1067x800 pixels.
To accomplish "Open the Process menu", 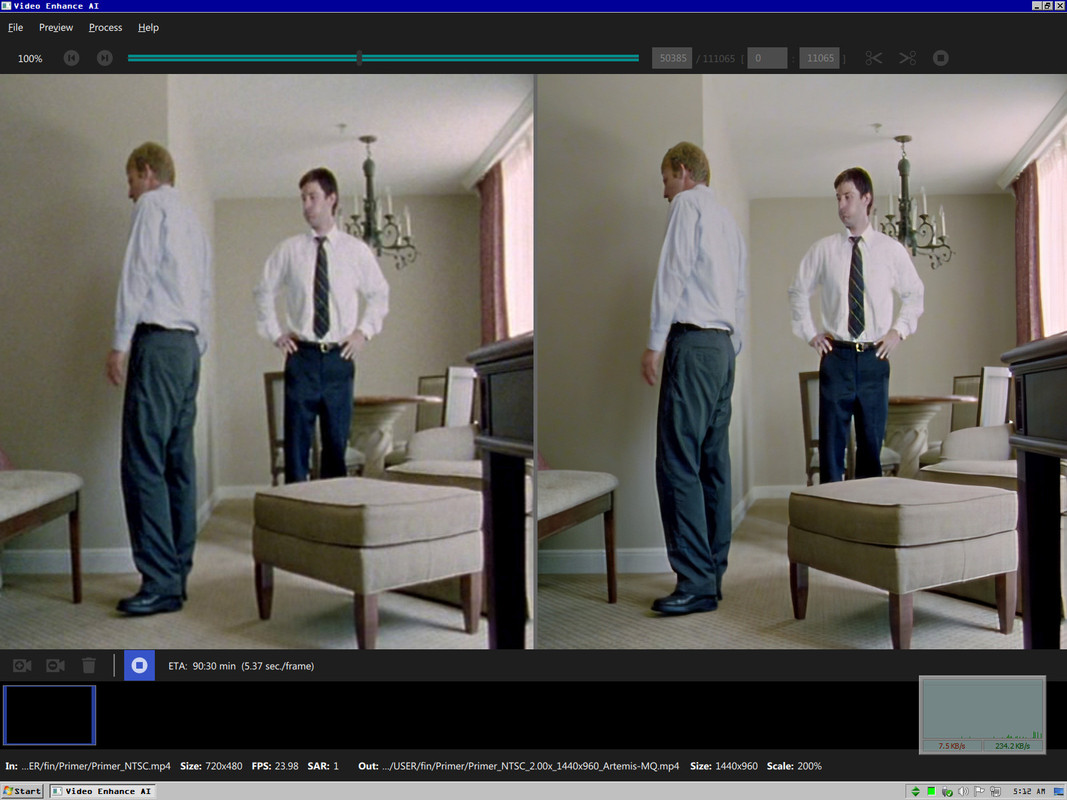I will (105, 28).
